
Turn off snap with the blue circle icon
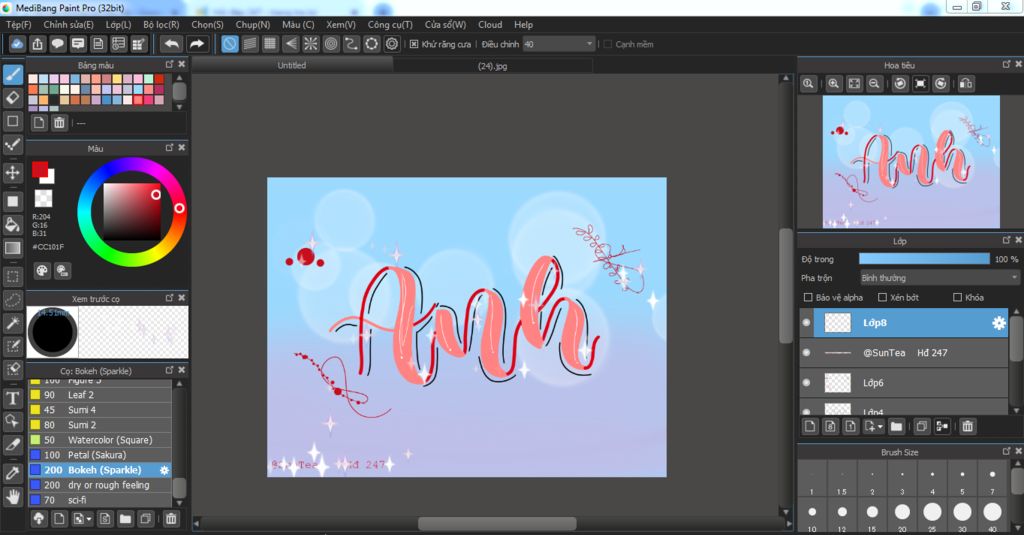pyautogui.click(x=230, y=44)
